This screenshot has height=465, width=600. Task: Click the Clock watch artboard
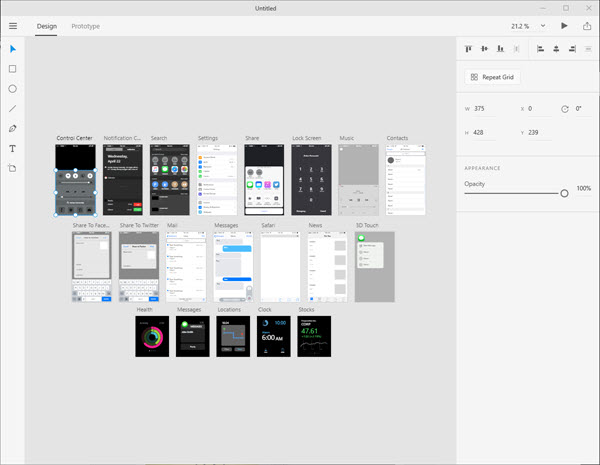coord(274,336)
